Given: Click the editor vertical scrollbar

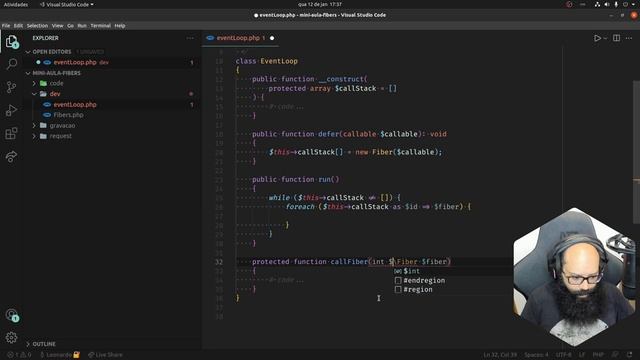Looking at the screenshot, I should click(x=636, y=151).
